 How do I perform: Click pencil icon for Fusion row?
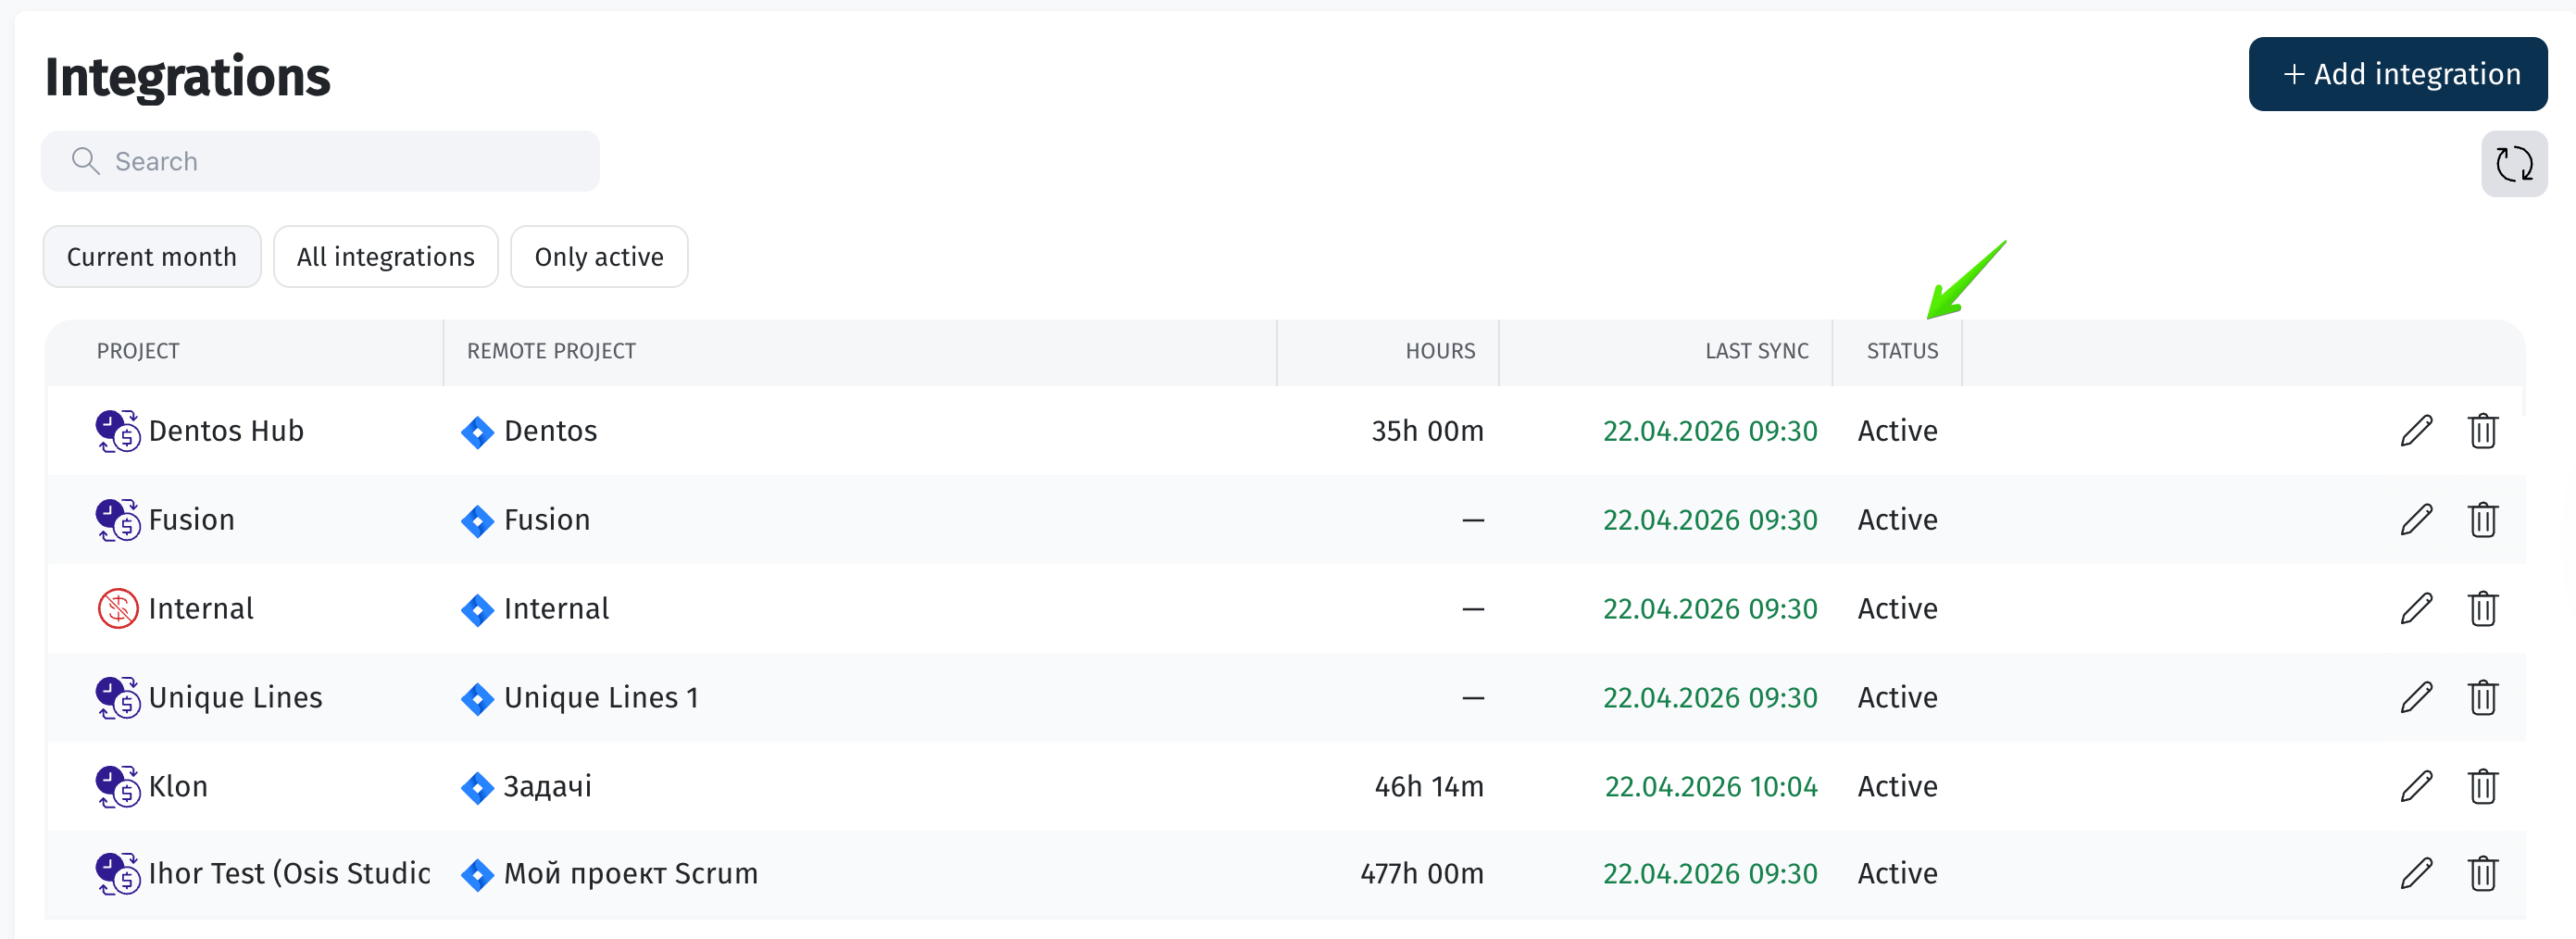2416,520
